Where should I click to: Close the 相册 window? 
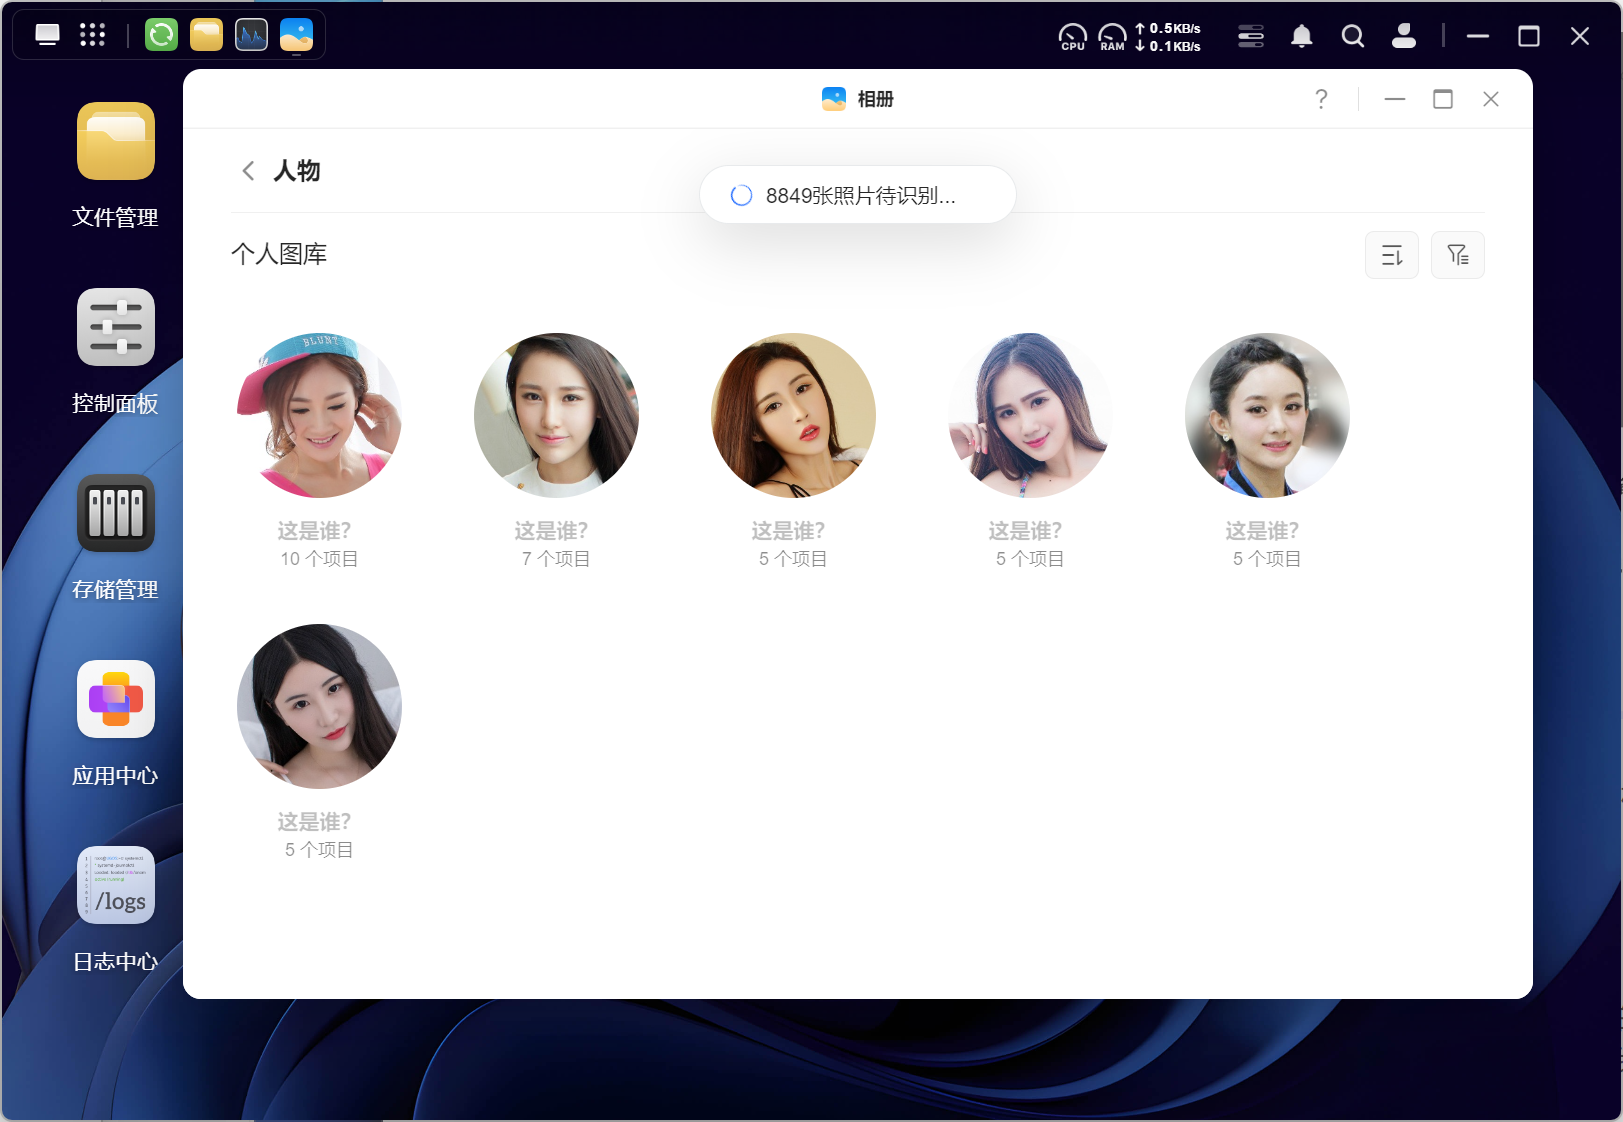pos(1491,99)
